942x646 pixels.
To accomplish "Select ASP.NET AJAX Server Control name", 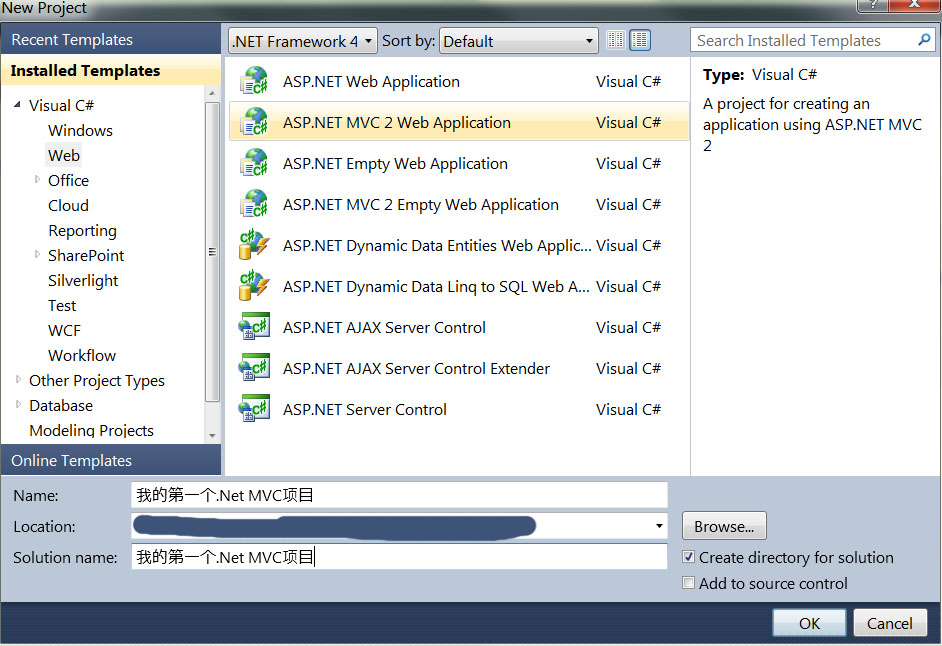I will (x=384, y=328).
